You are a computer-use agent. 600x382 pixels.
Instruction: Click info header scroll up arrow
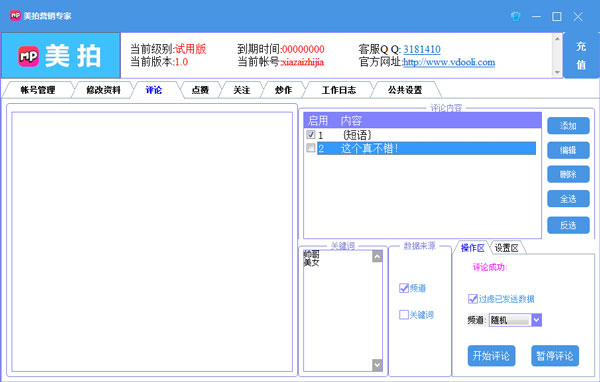tap(557, 39)
